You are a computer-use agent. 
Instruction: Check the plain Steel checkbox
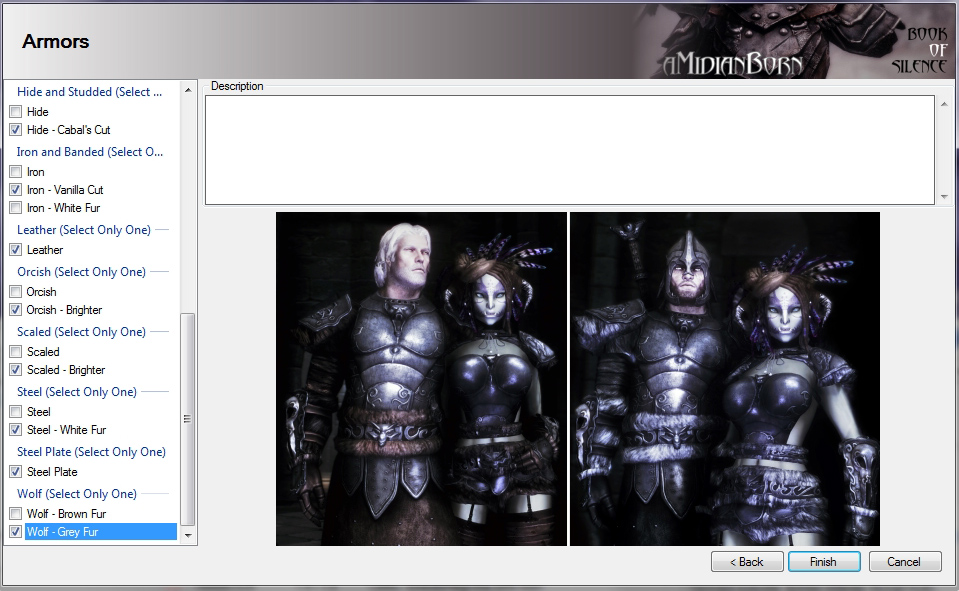tap(16, 412)
